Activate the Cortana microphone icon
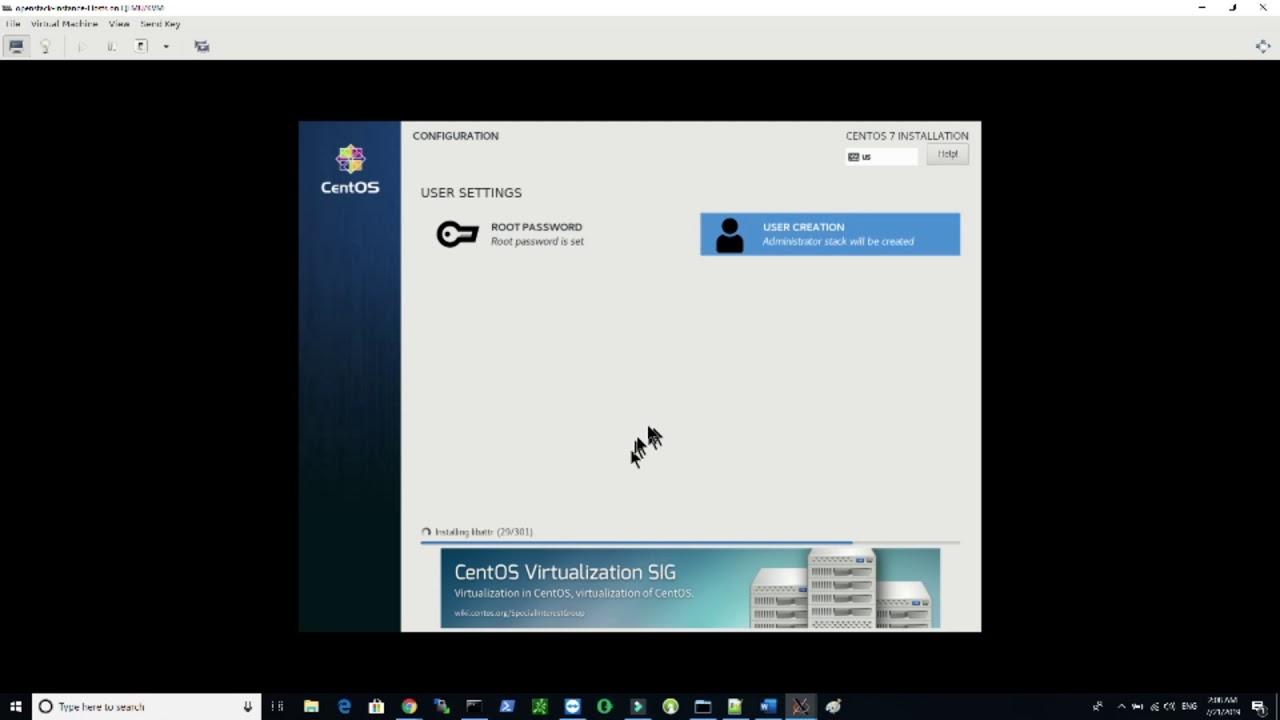 tap(247, 706)
